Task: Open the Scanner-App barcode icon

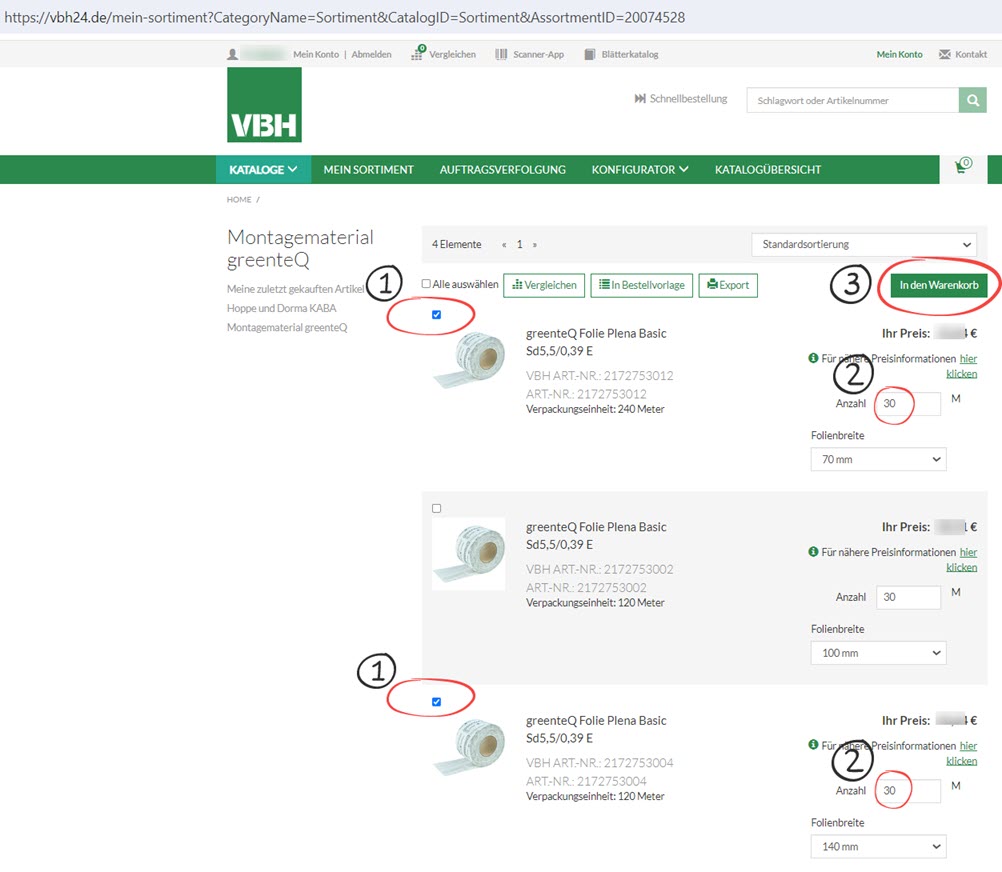Action: click(x=501, y=54)
